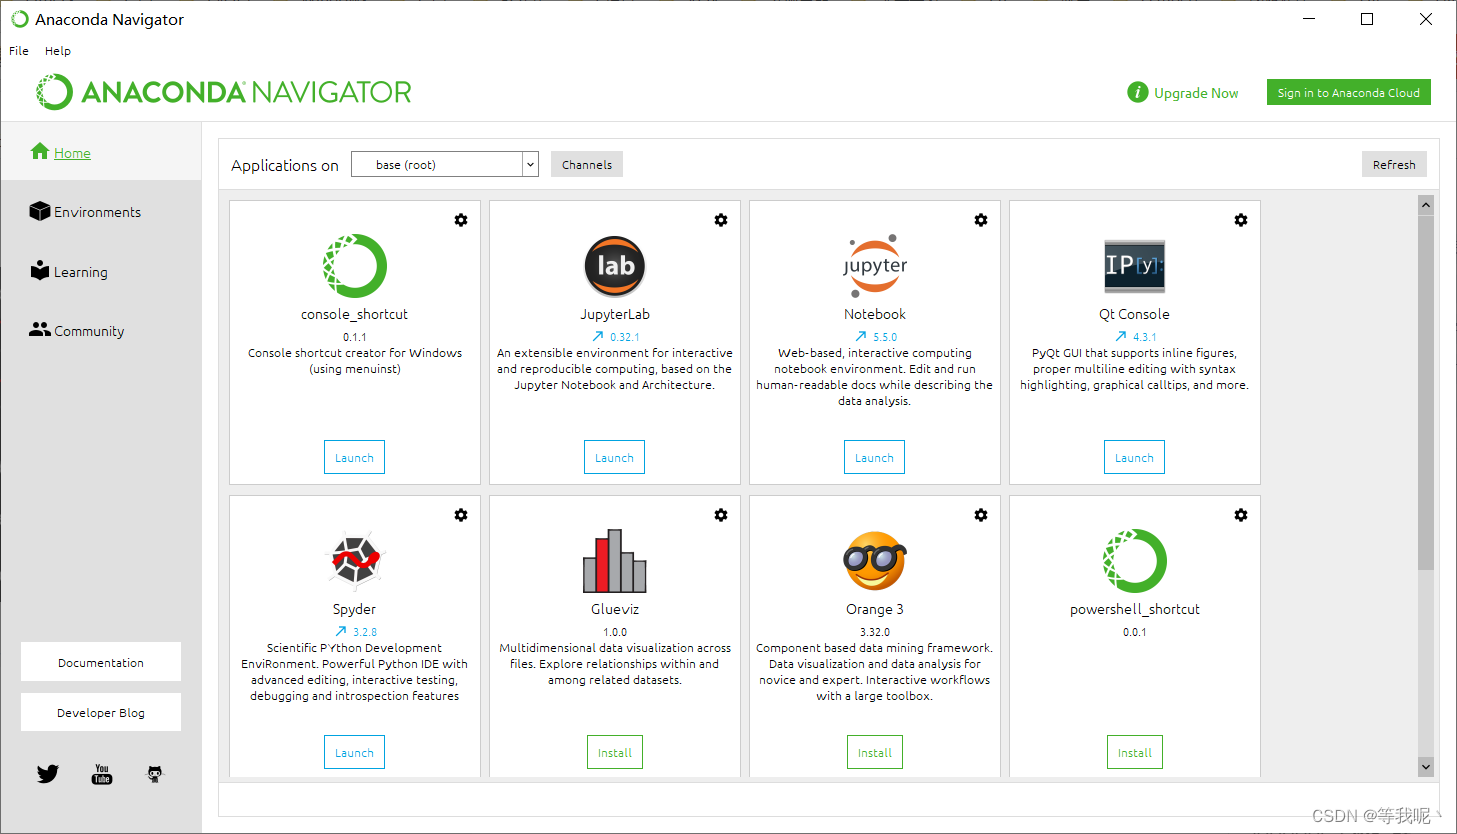Launch JupyterLab

pos(614,457)
